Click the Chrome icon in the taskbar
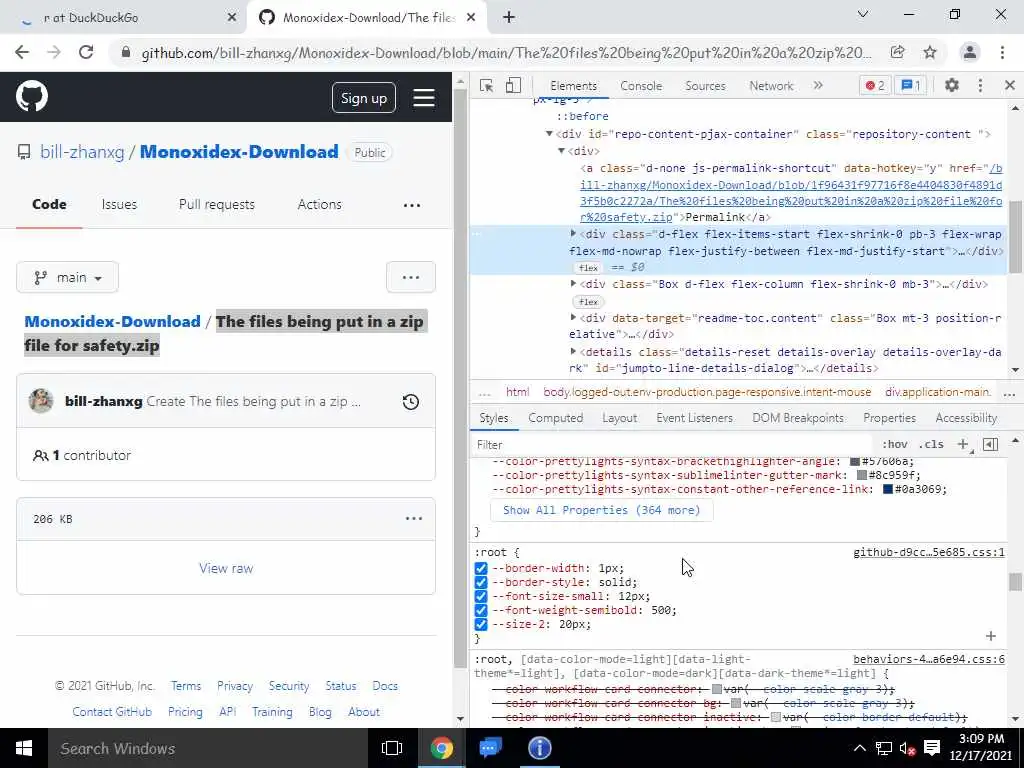This screenshot has width=1024, height=768. (x=442, y=748)
